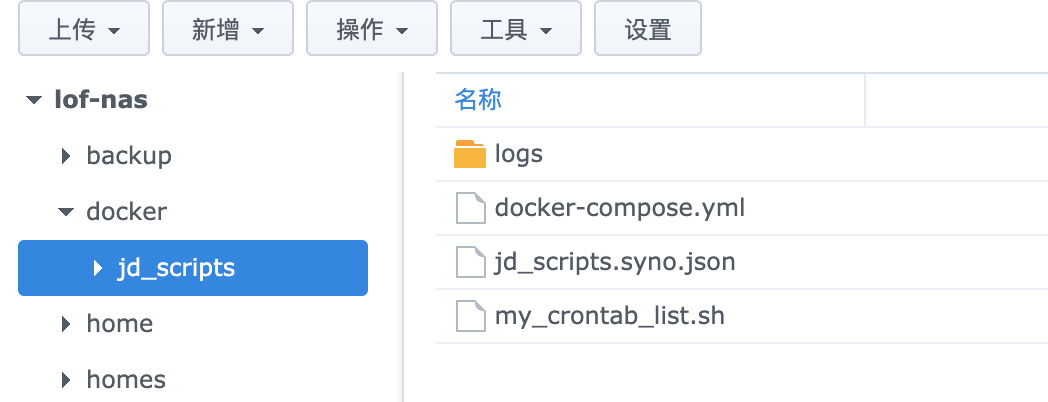Select the my_crontab_list.sh file name

click(x=609, y=316)
